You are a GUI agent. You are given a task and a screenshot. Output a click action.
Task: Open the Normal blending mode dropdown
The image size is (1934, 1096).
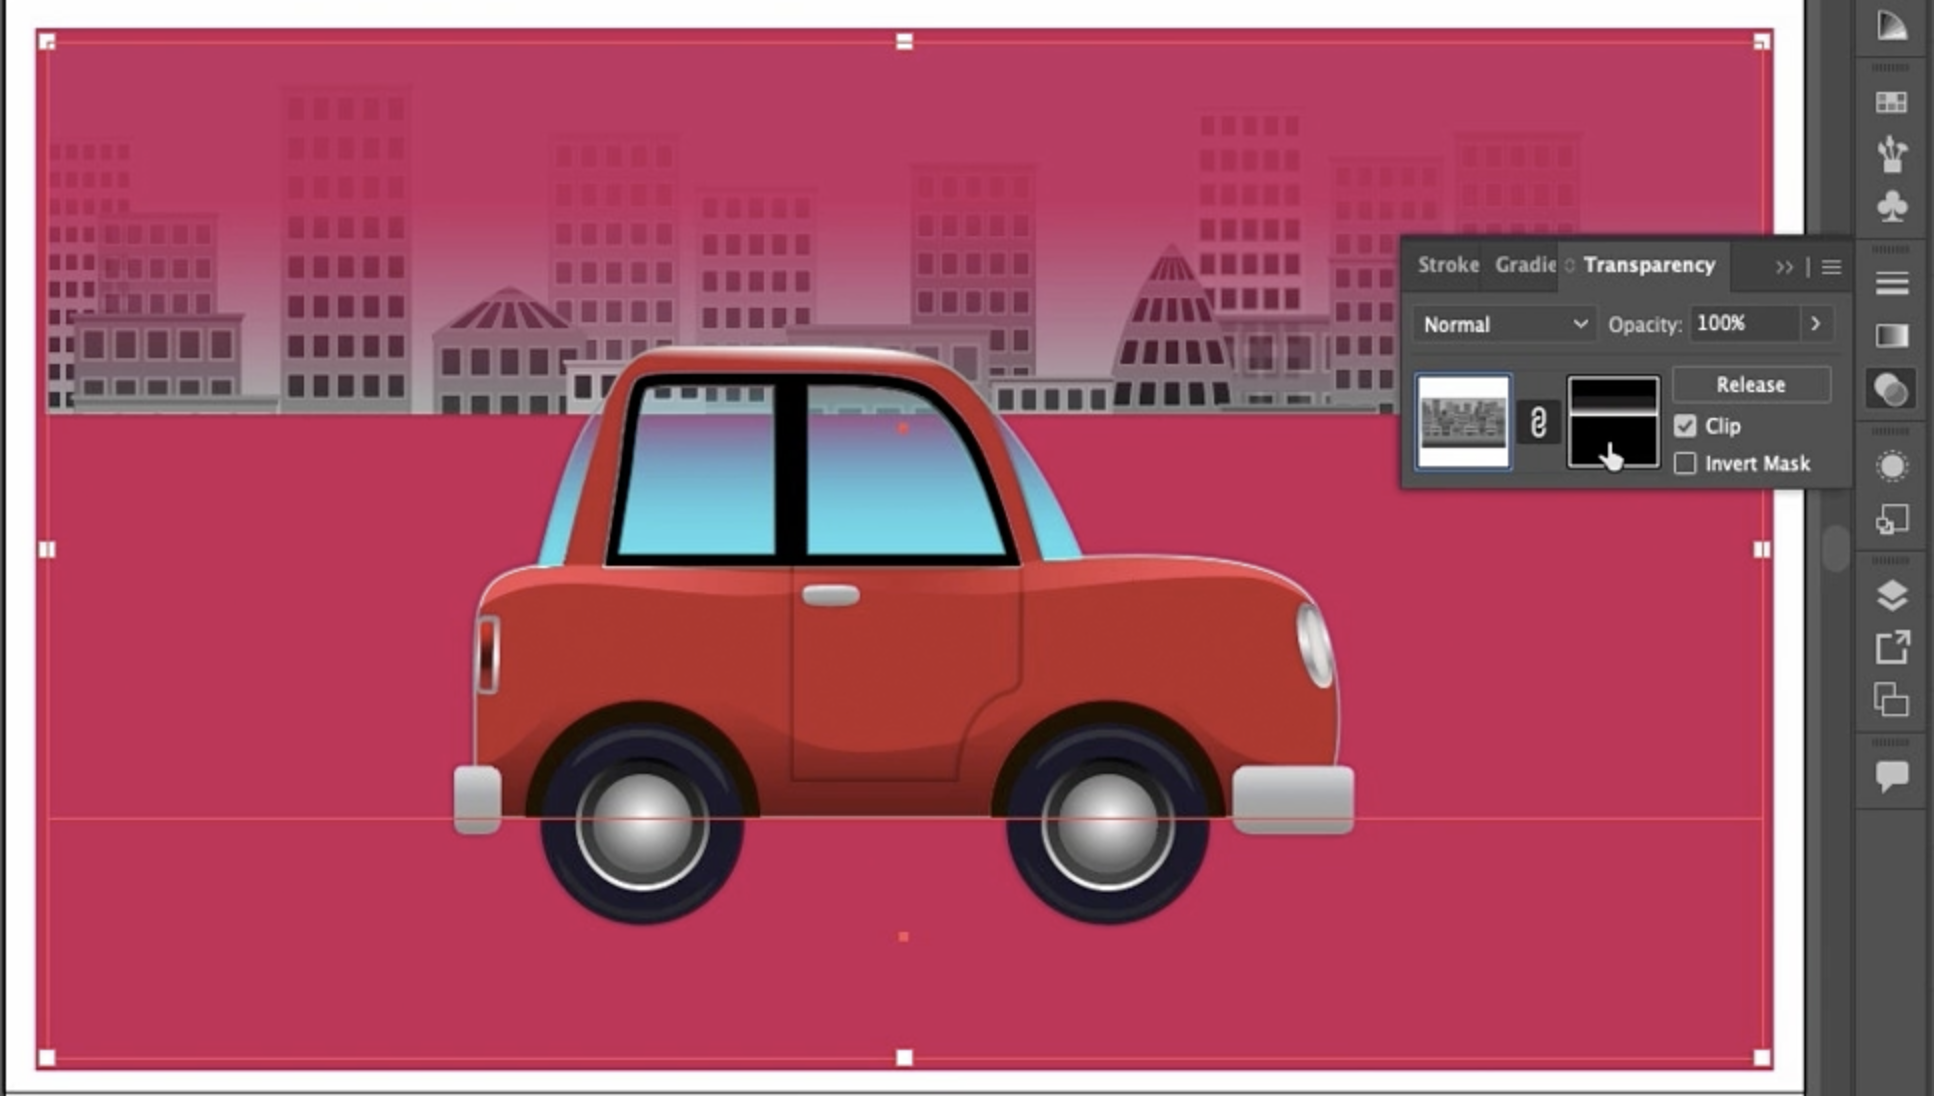[1504, 324]
